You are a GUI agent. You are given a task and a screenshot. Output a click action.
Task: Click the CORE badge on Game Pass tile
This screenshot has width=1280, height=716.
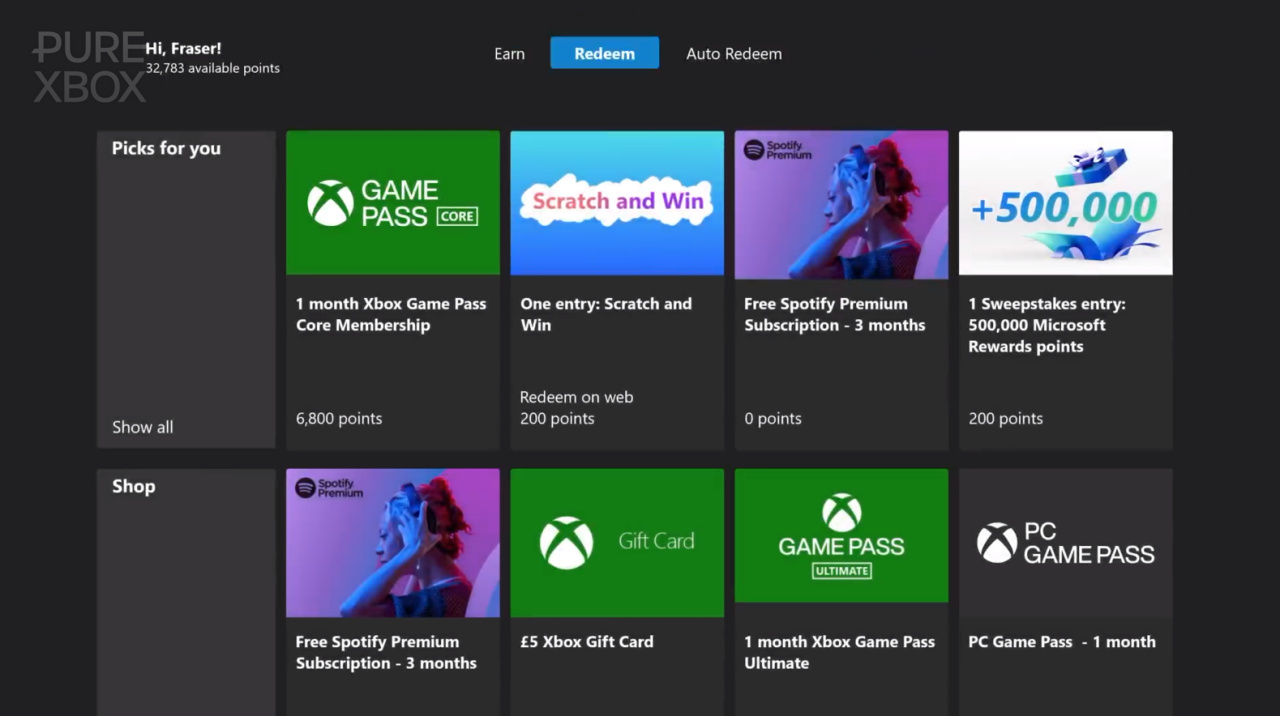coord(457,216)
